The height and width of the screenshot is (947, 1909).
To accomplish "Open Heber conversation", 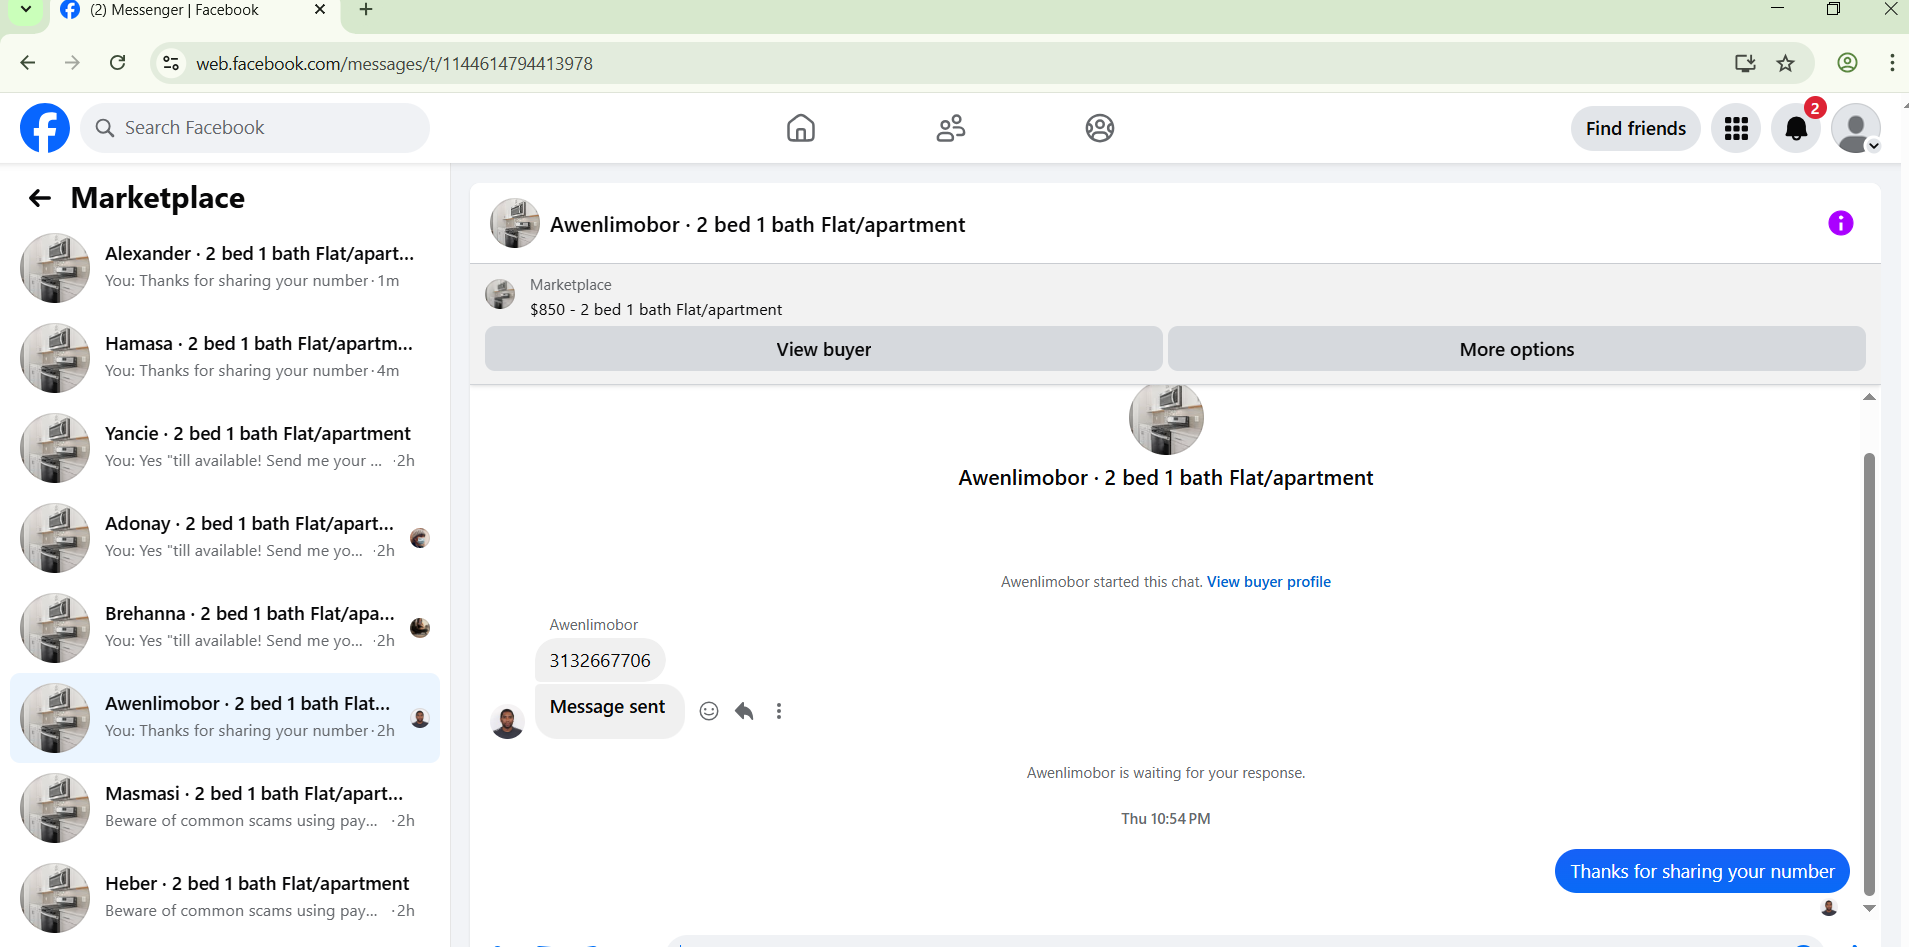I will (225, 898).
